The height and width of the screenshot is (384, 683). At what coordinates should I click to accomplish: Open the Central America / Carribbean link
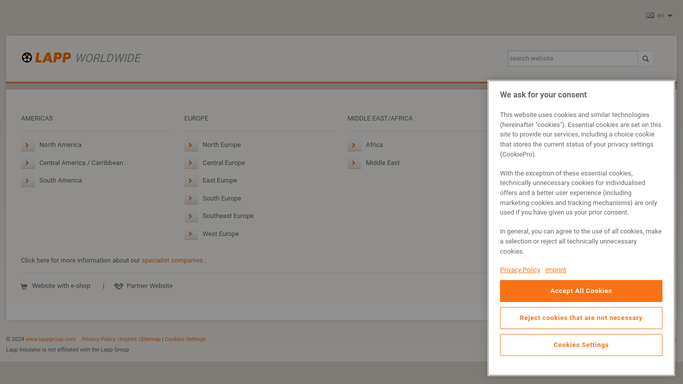tap(81, 162)
